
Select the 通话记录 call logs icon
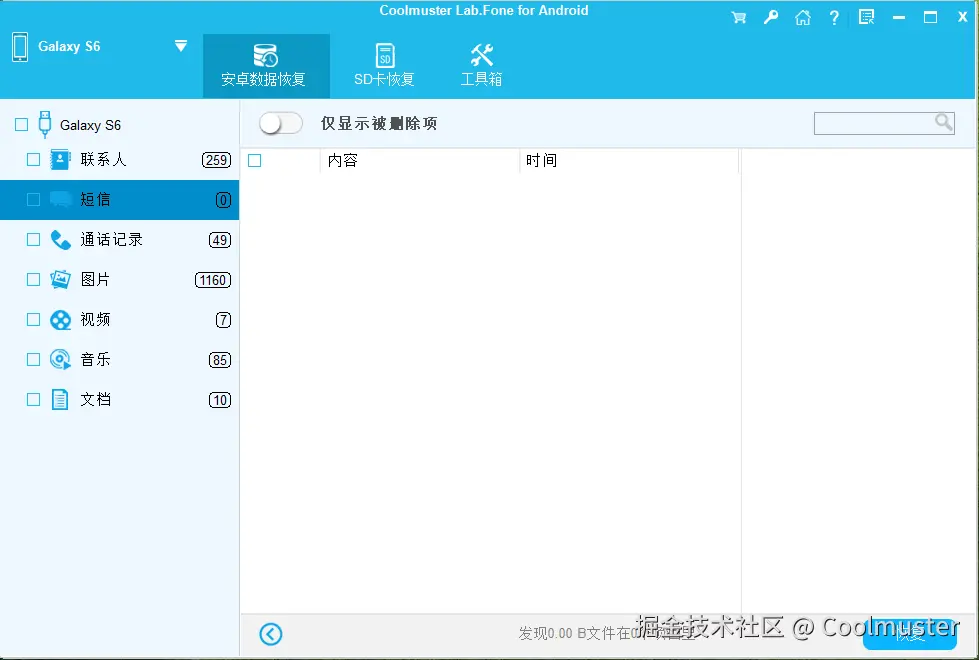tap(58, 239)
